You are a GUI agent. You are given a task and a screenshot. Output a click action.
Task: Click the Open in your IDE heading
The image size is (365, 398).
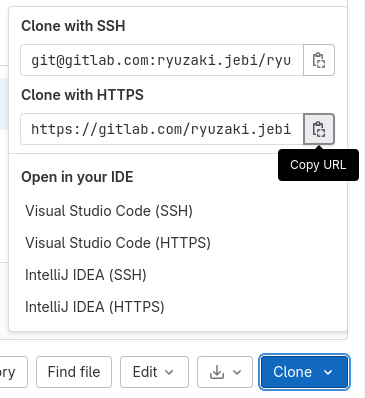[x=77, y=177]
